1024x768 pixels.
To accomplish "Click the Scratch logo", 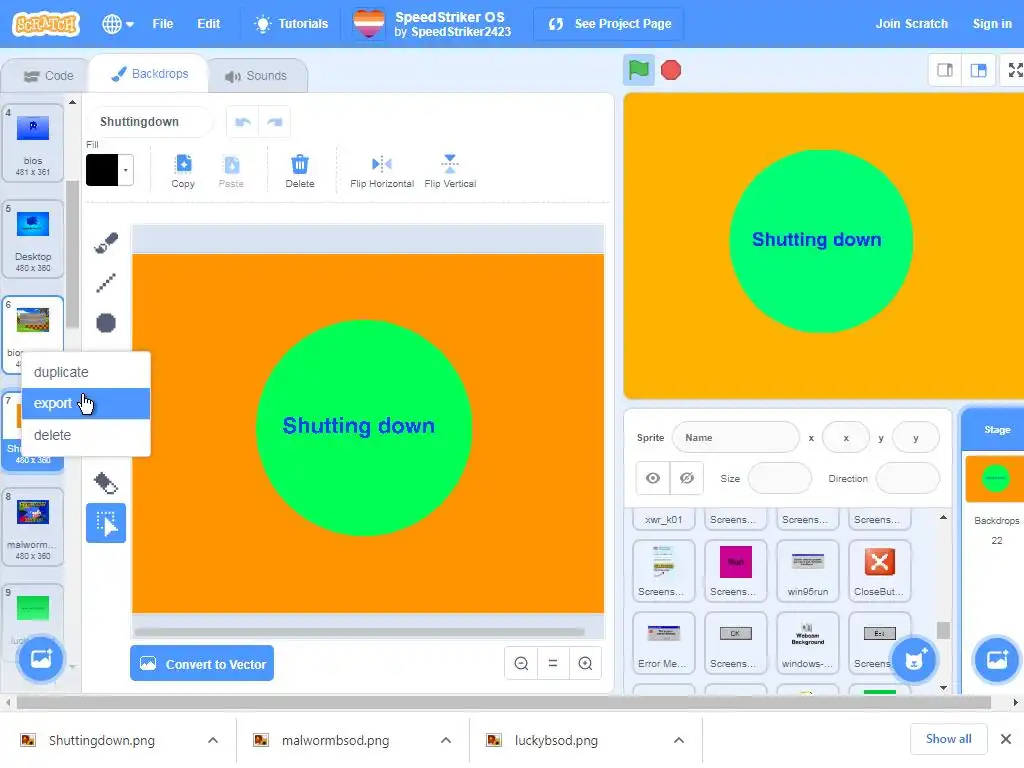I will pos(46,24).
